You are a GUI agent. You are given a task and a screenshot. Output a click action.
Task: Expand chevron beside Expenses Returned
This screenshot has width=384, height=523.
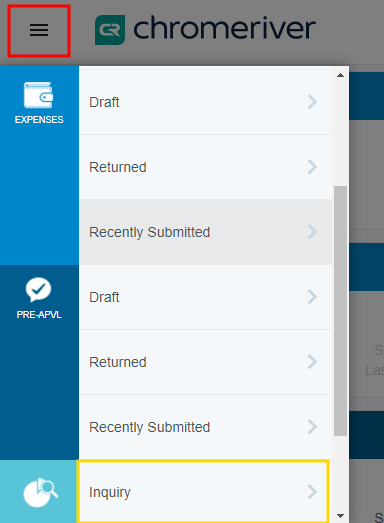[x=312, y=167]
